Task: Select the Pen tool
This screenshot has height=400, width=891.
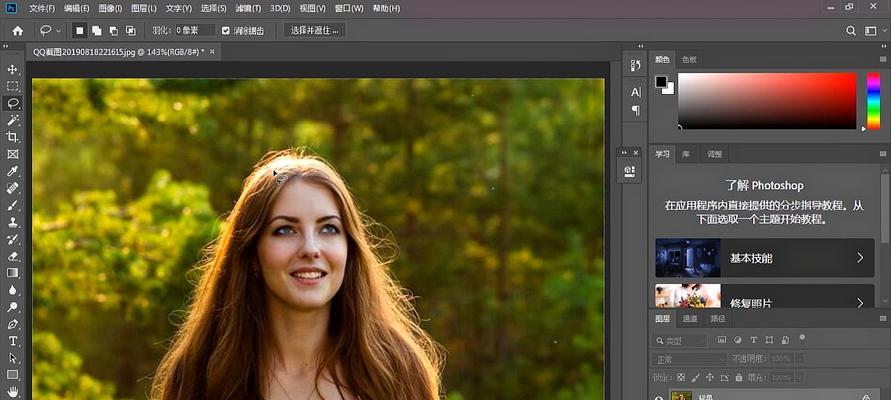Action: coord(13,324)
